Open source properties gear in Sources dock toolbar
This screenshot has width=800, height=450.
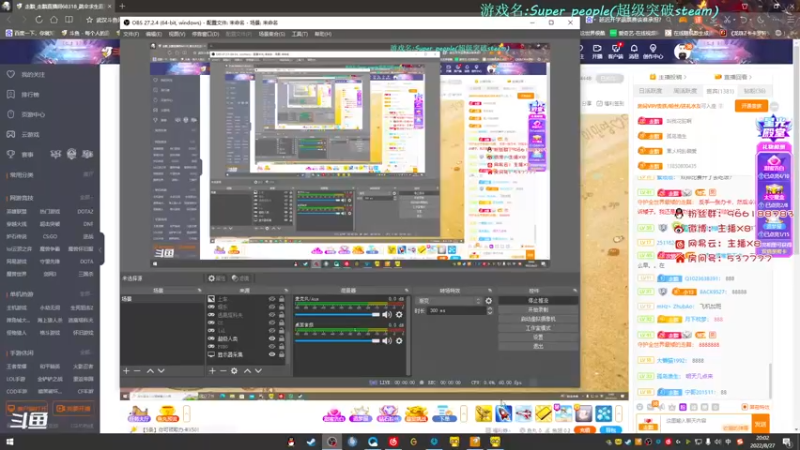pos(234,371)
